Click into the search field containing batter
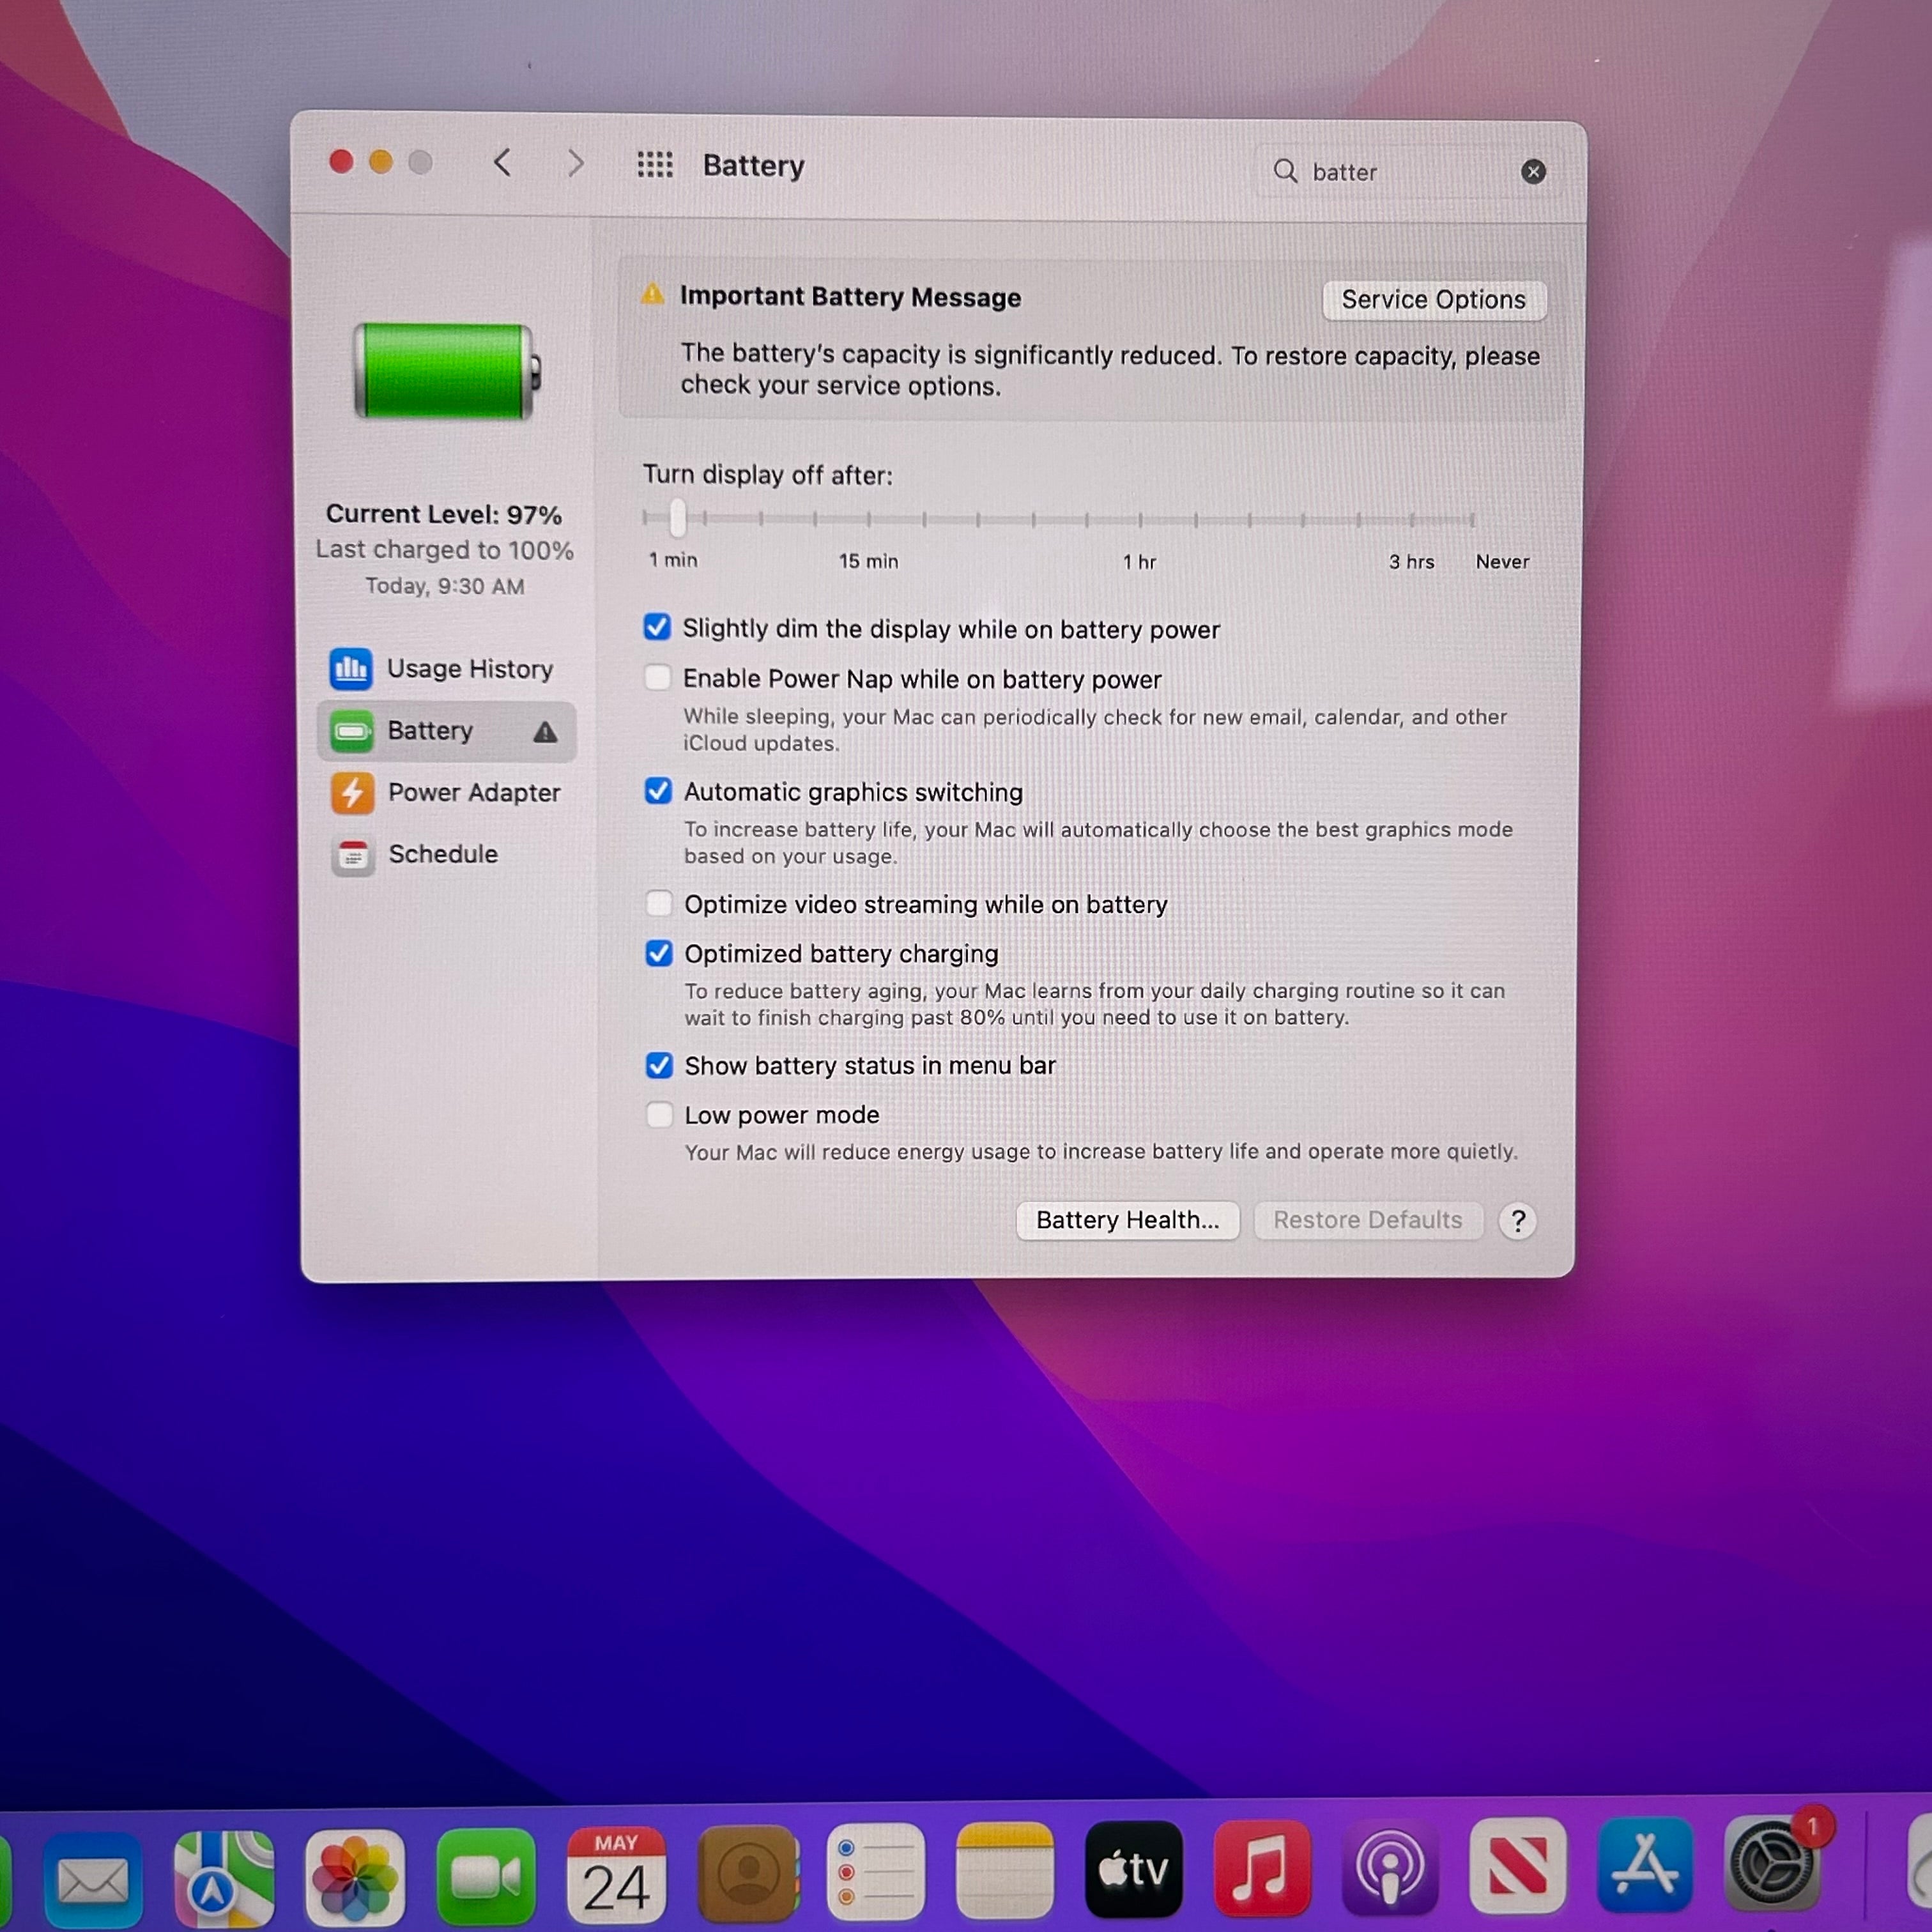 tap(1409, 172)
